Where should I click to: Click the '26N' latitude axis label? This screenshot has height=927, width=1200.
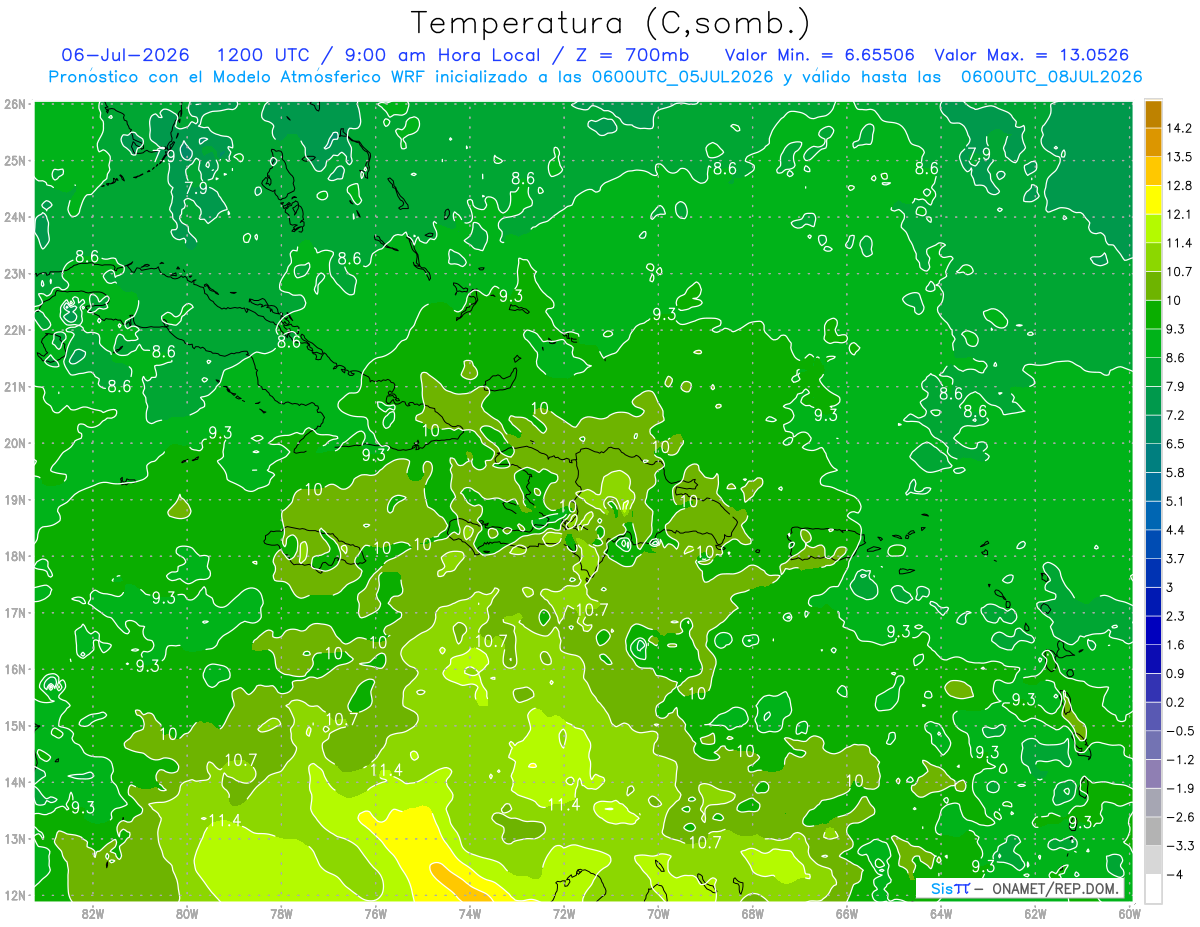[x=14, y=104]
